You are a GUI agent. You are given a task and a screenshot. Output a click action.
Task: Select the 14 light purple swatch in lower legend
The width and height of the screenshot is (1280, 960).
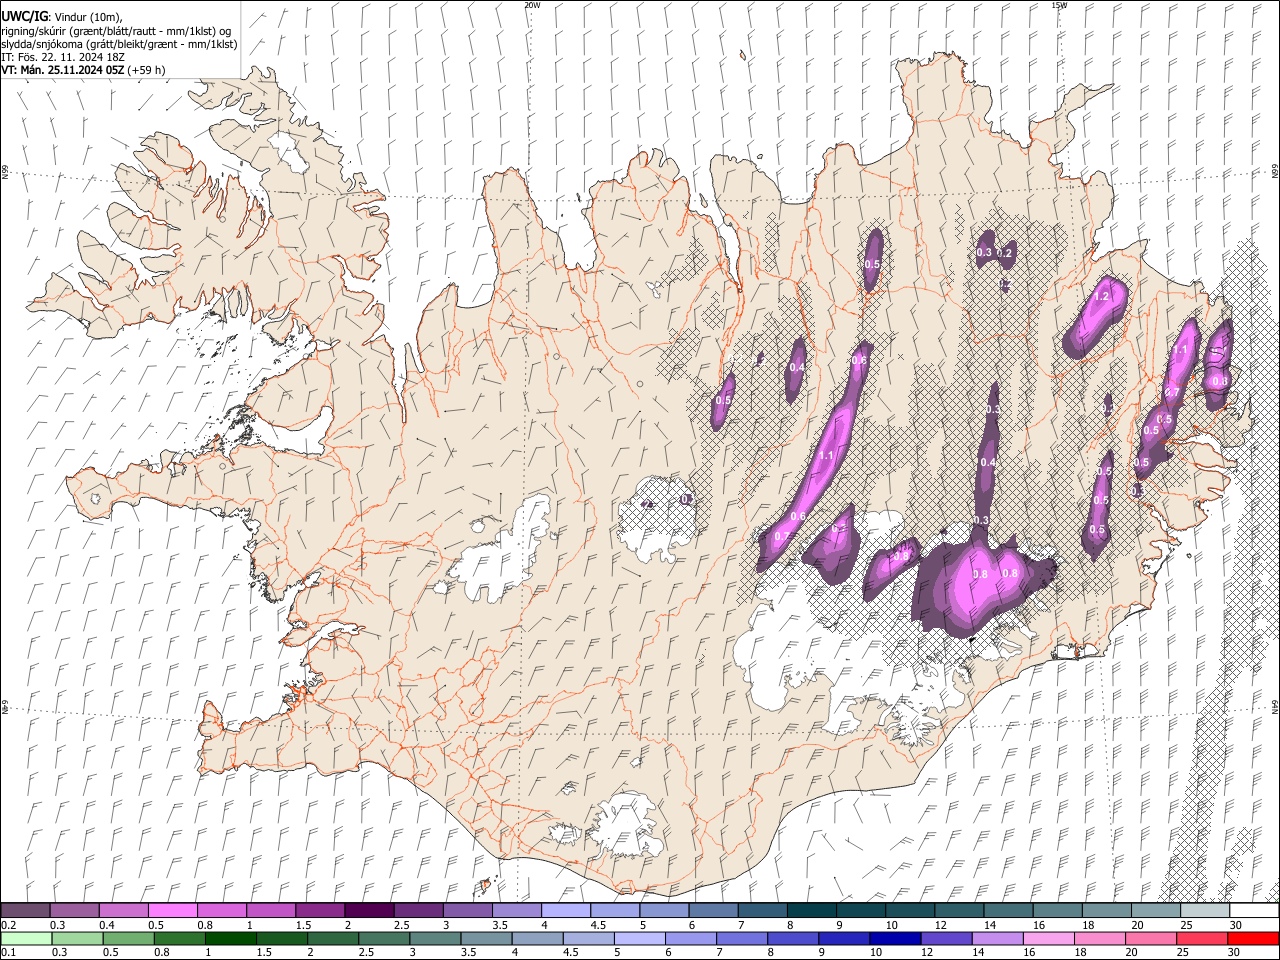(x=996, y=938)
